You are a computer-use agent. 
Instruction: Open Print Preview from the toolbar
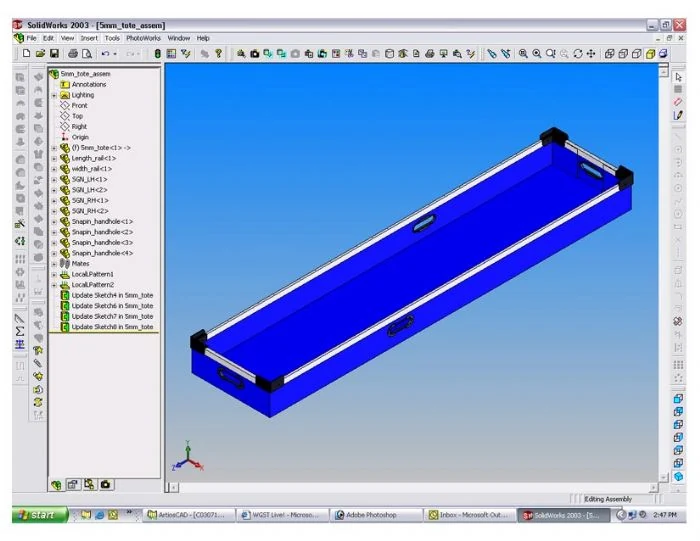tap(87, 54)
